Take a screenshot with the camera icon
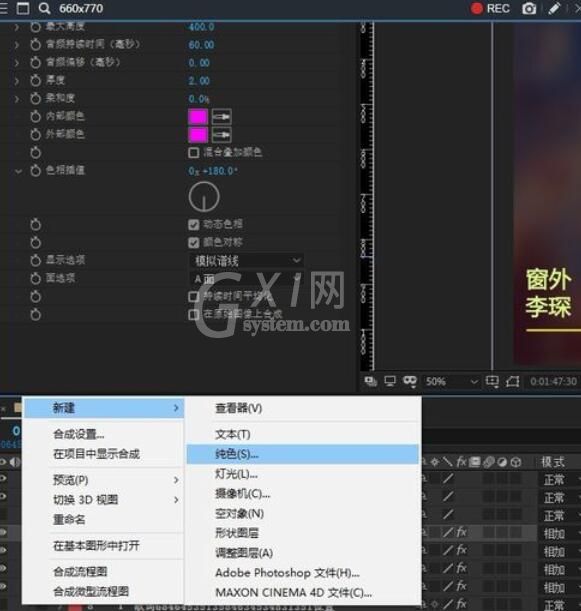 pos(529,9)
